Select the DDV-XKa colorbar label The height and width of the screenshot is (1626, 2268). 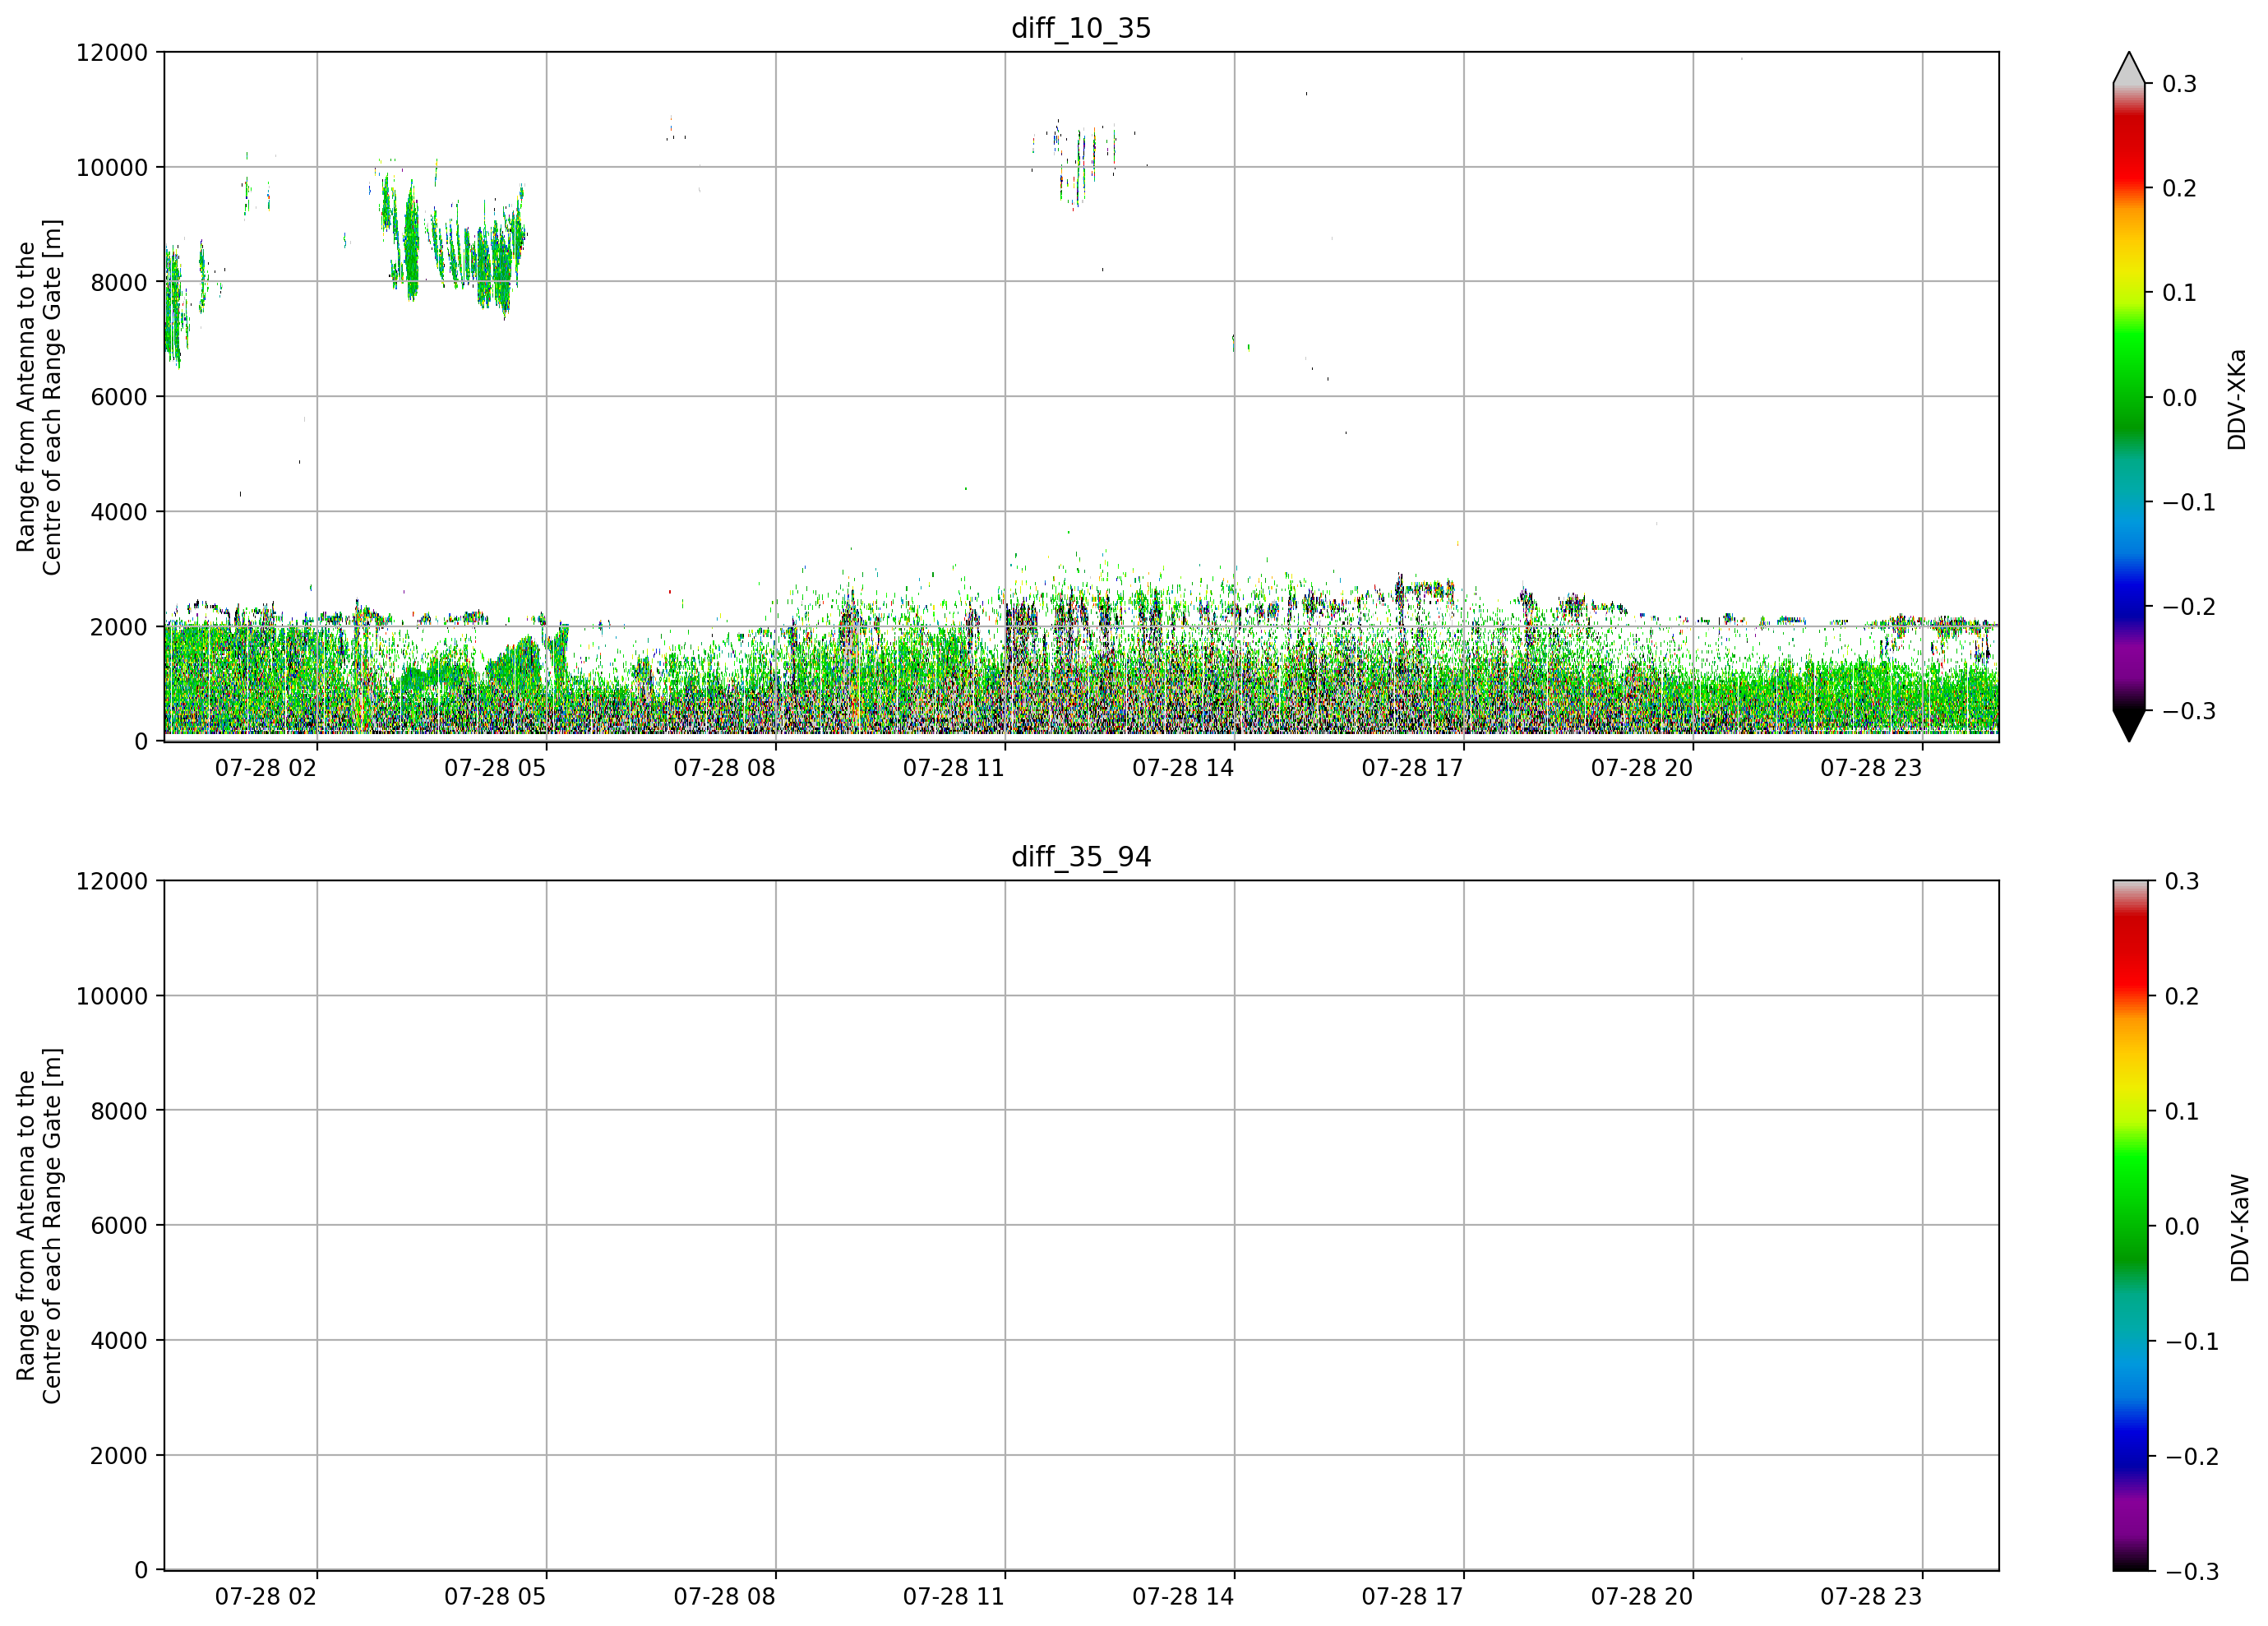(x=2236, y=399)
